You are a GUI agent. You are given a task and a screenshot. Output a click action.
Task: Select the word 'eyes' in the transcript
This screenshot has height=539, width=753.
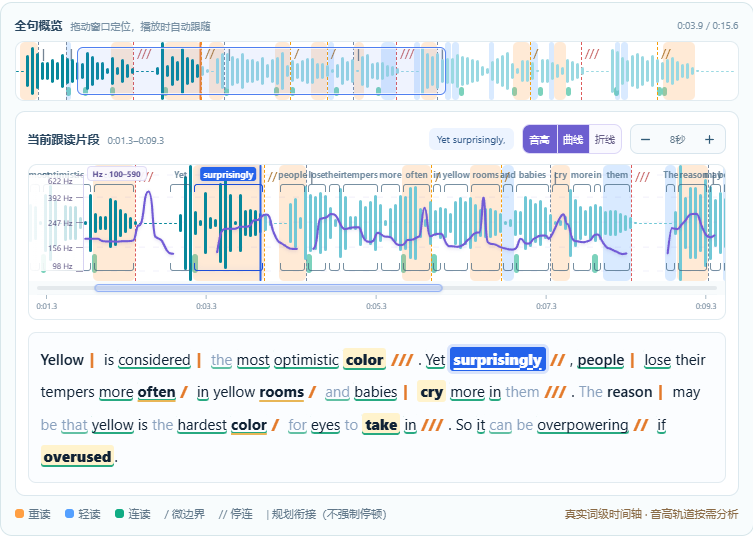click(x=326, y=425)
